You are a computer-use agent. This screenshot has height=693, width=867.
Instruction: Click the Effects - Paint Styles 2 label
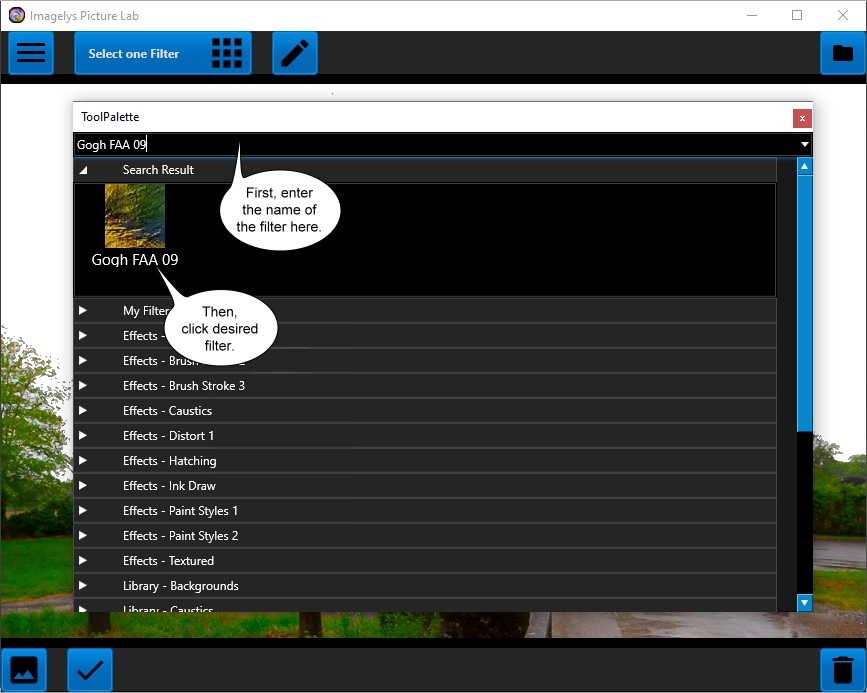(181, 535)
